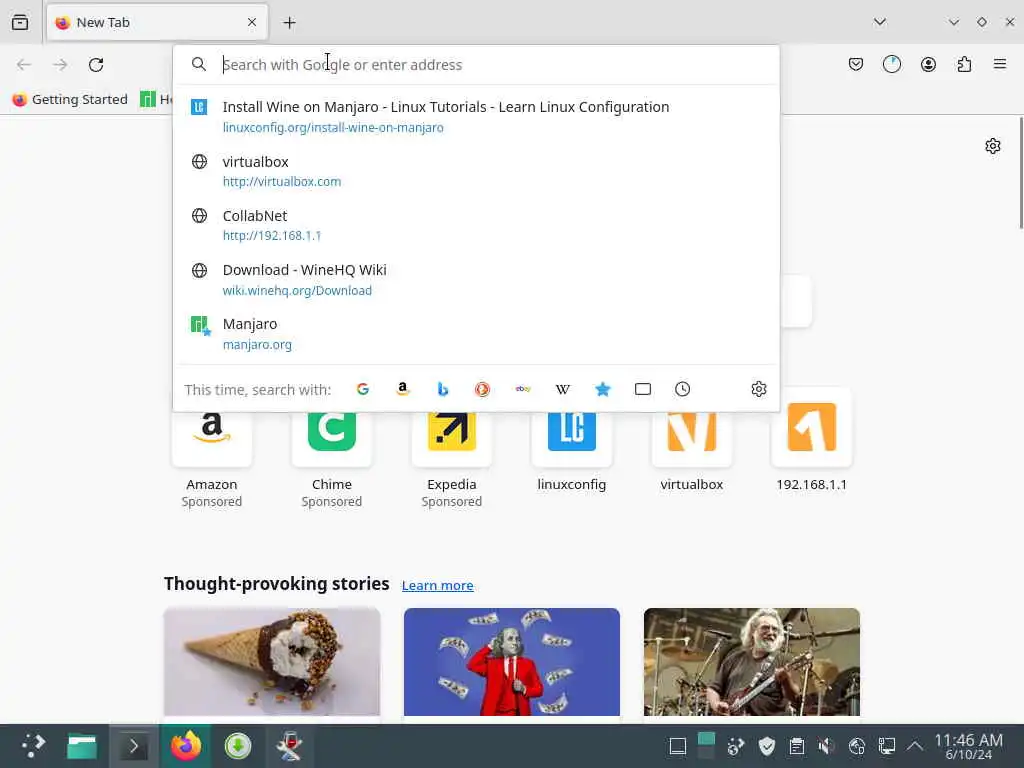This screenshot has height=768, width=1024.
Task: Go back one page
Action: 24,65
